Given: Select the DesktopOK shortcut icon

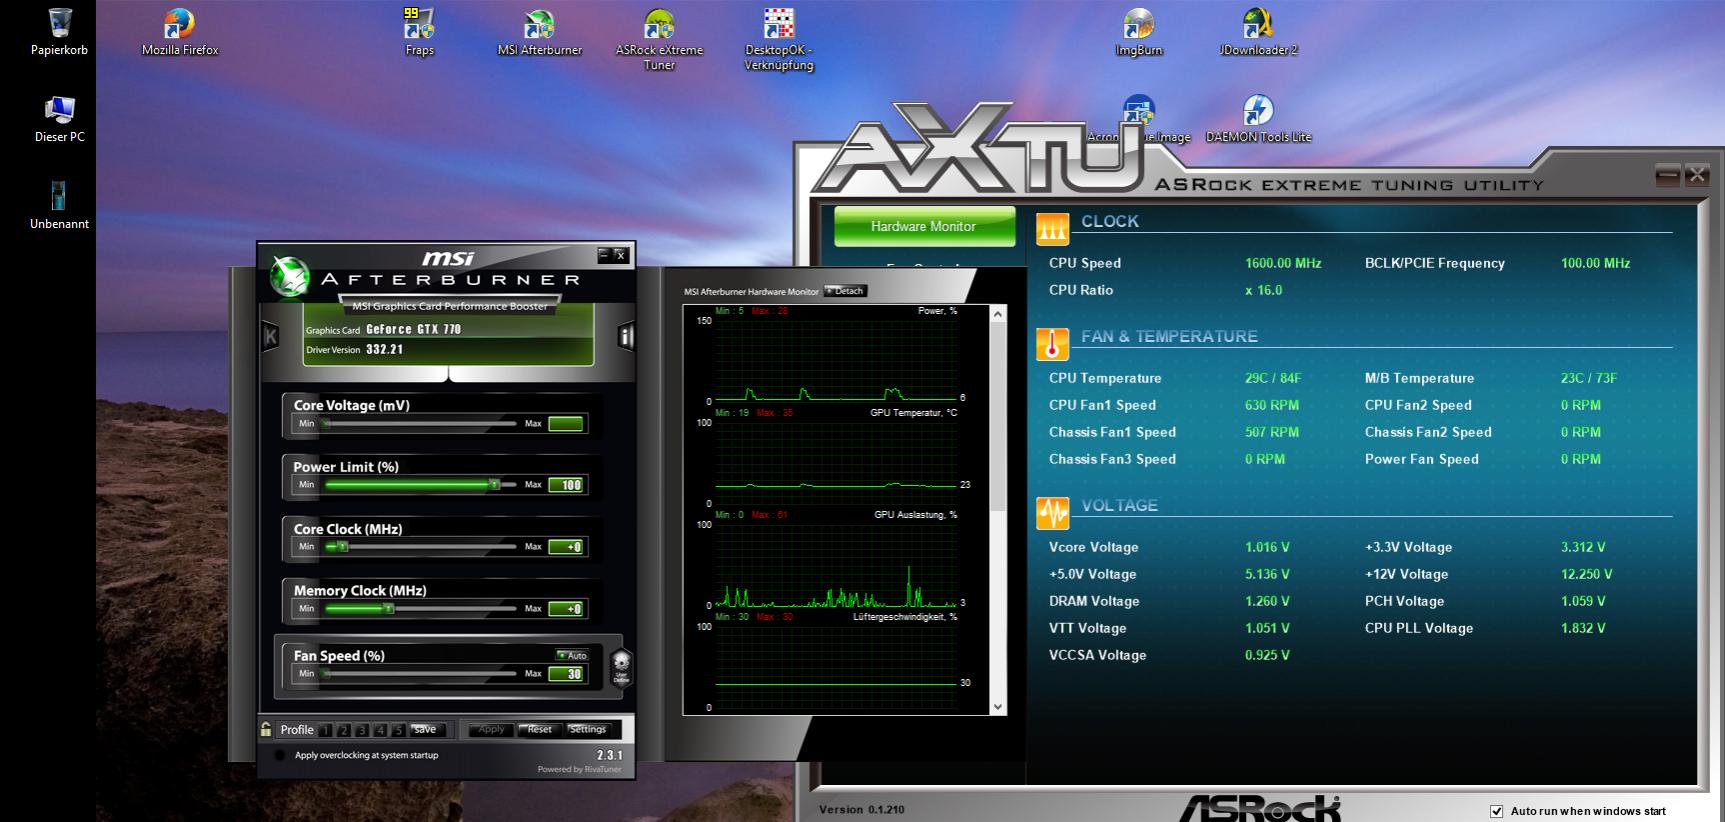Looking at the screenshot, I should [779, 38].
